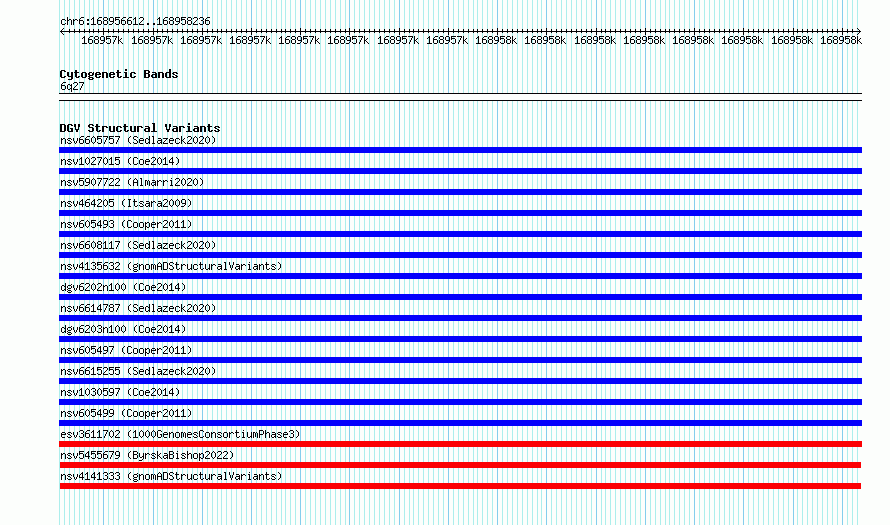Open the nsv605493 (Cooper2011) variant label

126,224
